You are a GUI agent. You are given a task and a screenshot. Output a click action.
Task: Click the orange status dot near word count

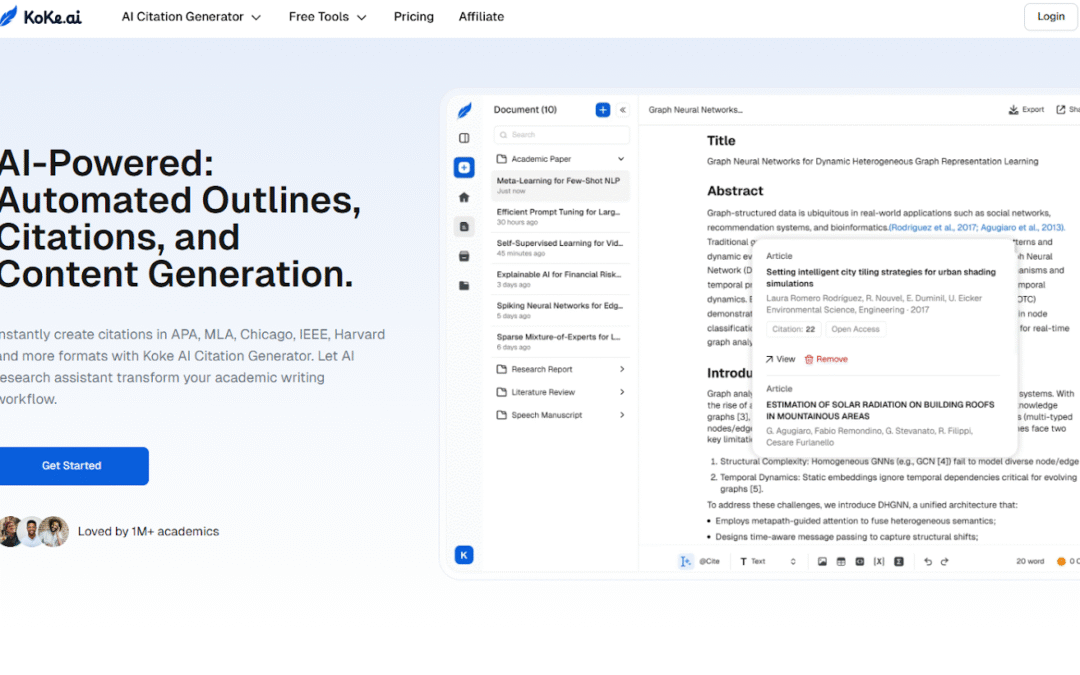coord(1061,561)
